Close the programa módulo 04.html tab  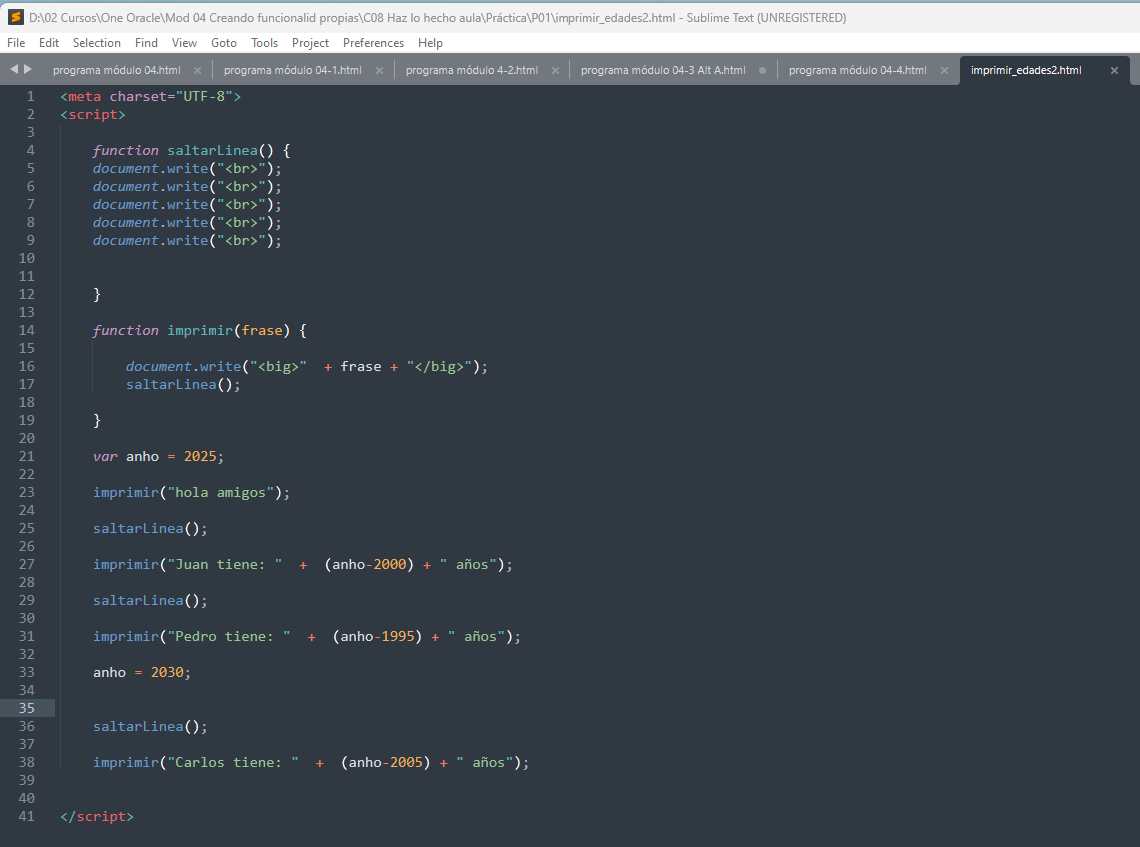197,71
